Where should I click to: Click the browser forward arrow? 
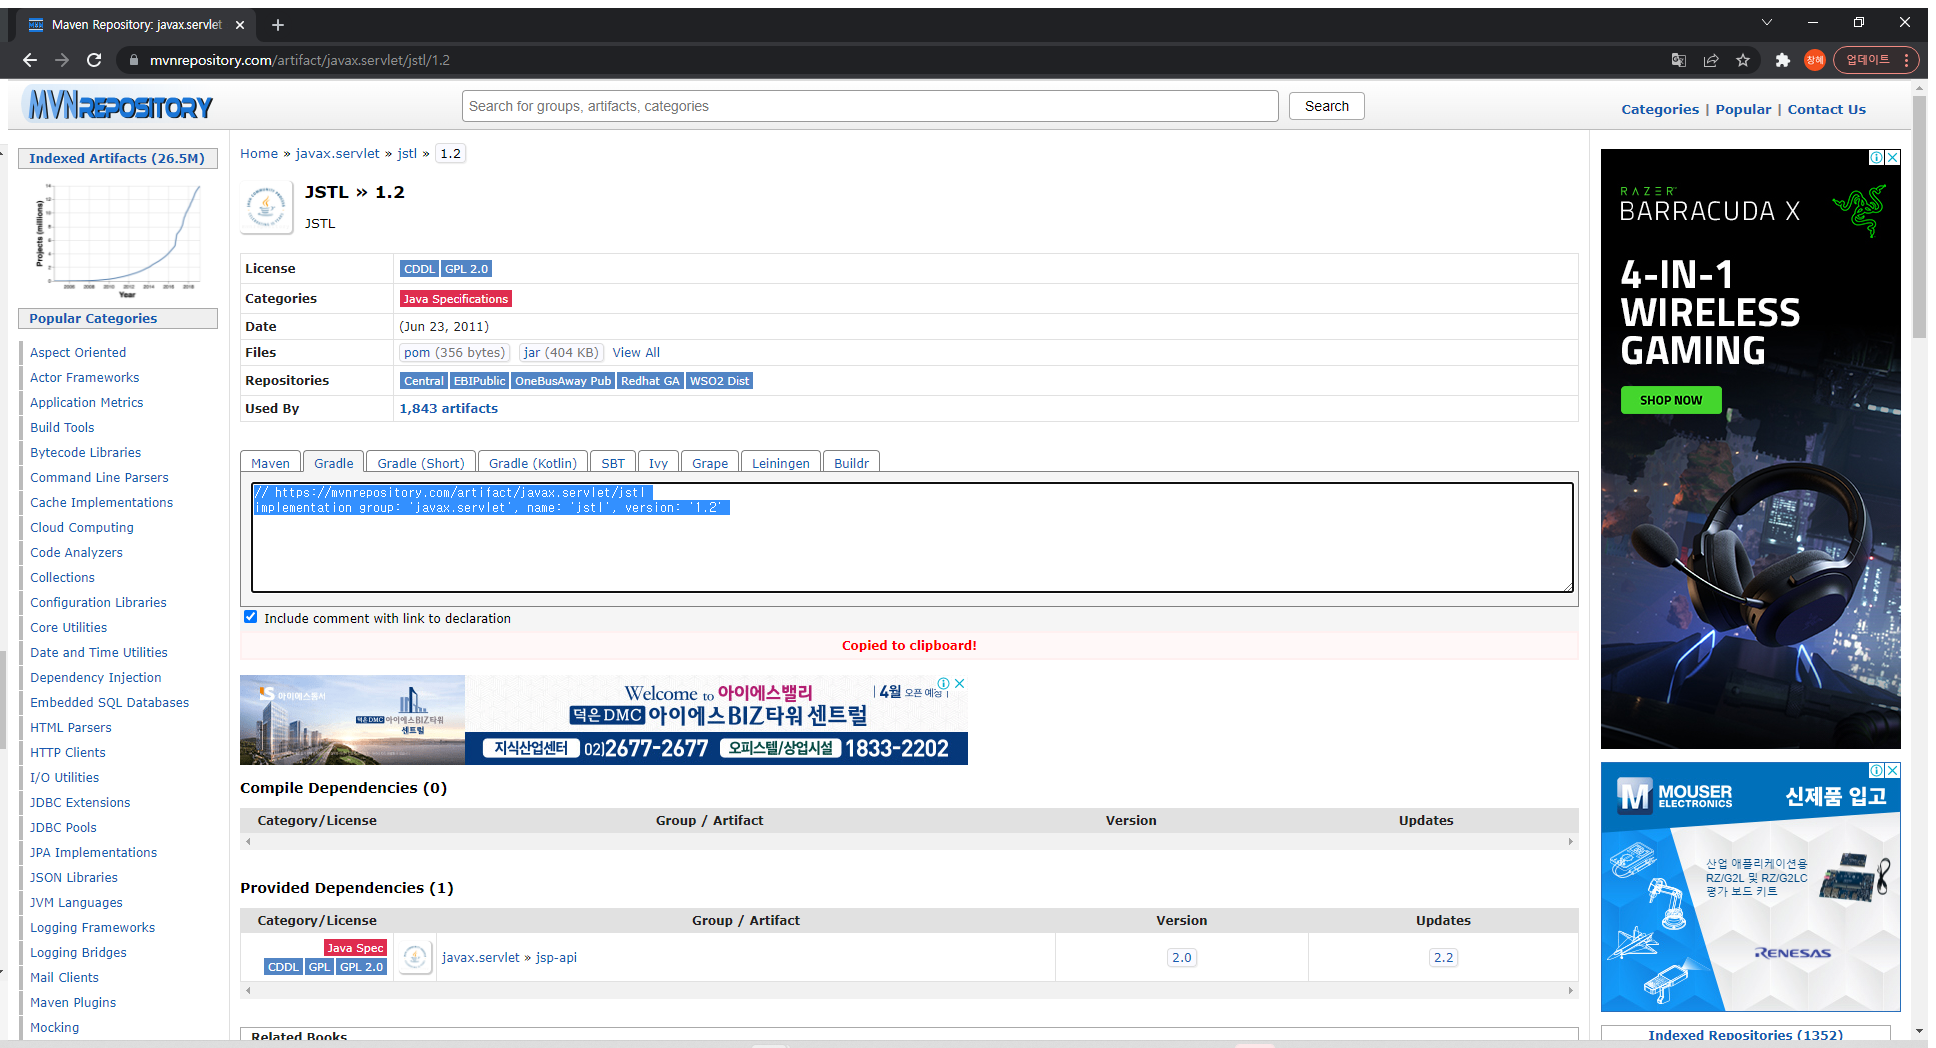click(x=62, y=60)
